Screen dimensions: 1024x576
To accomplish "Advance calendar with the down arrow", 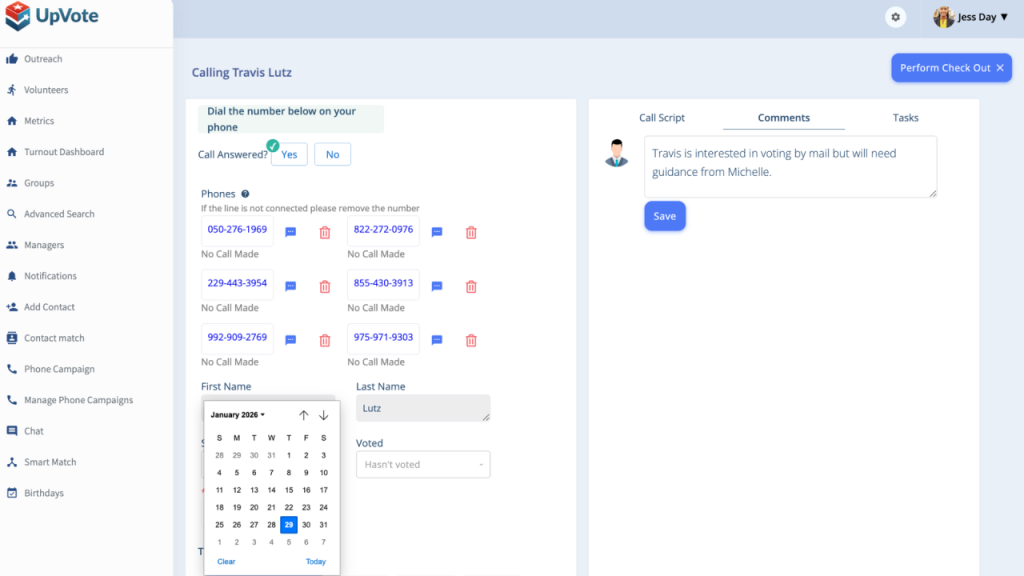I will 324,415.
